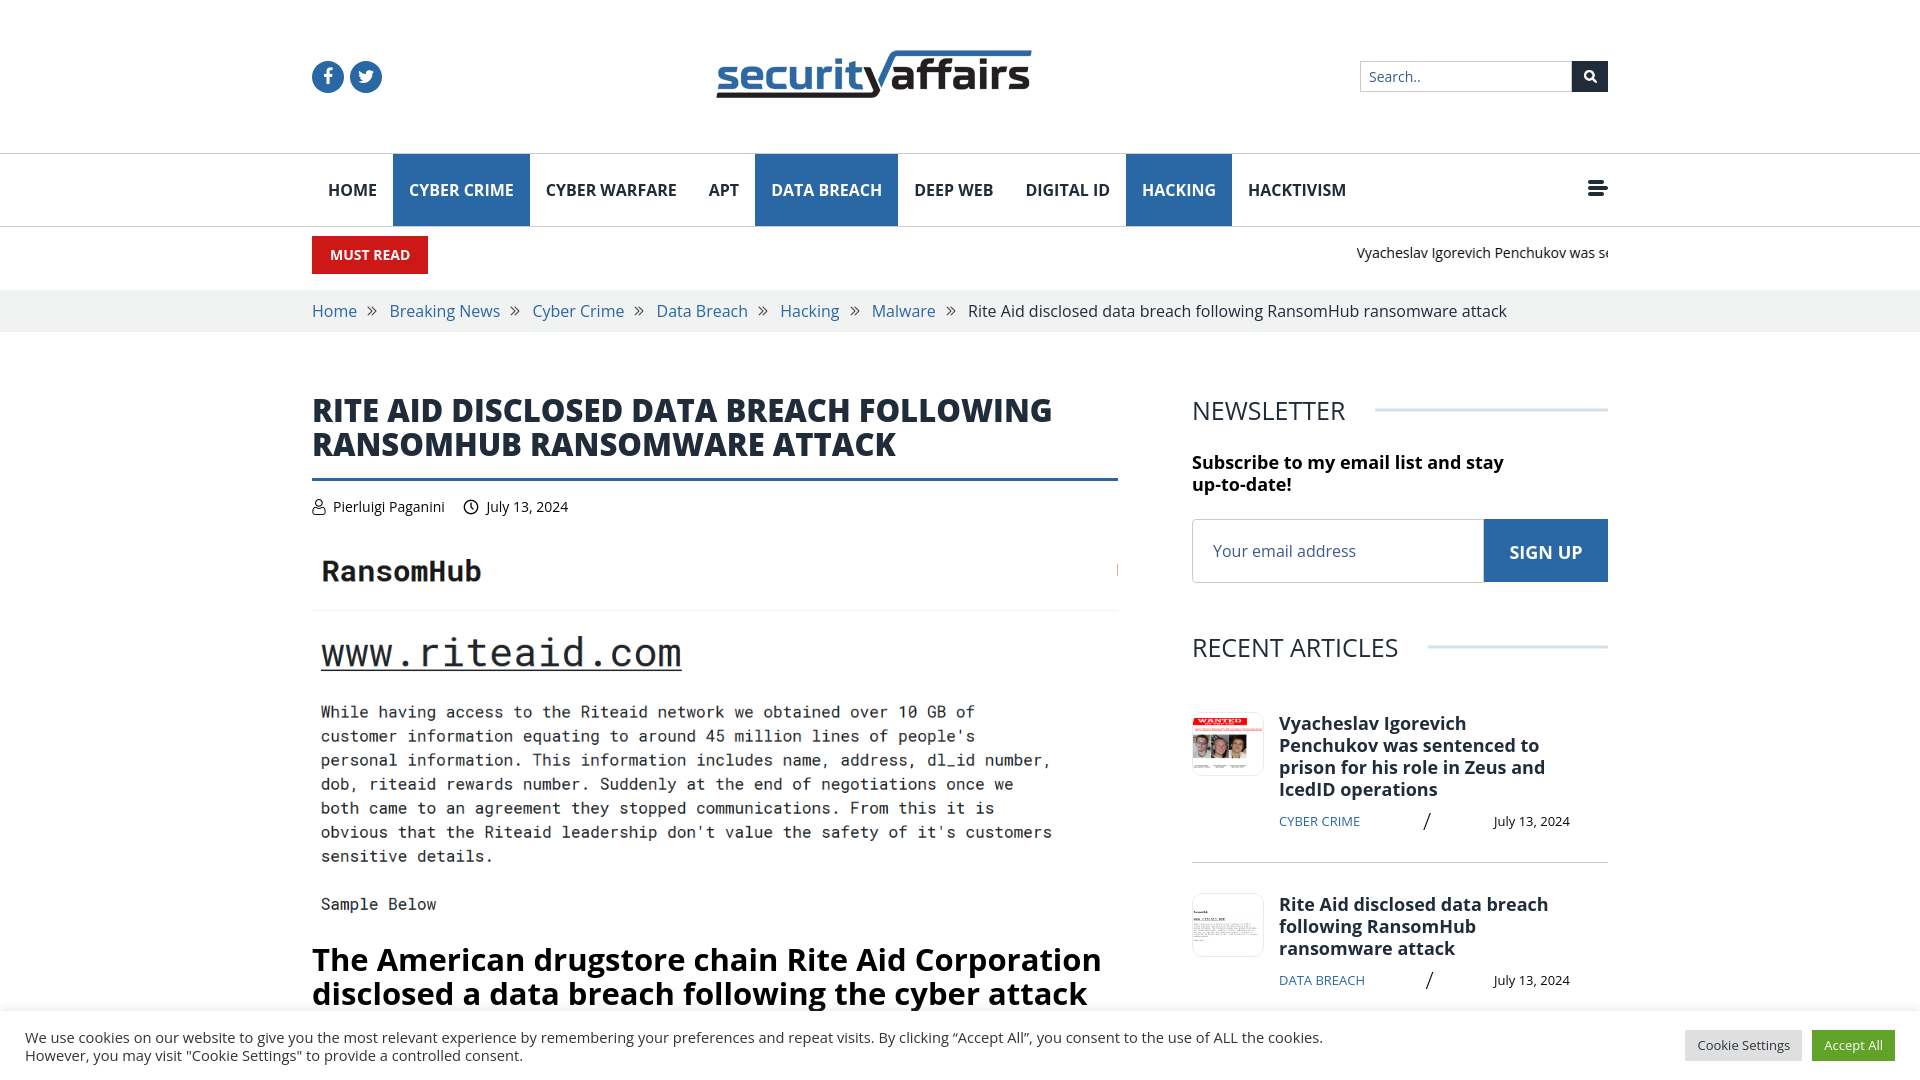Toggle the HACKTIVISM menu item
The height and width of the screenshot is (1080, 1920).
(1296, 189)
